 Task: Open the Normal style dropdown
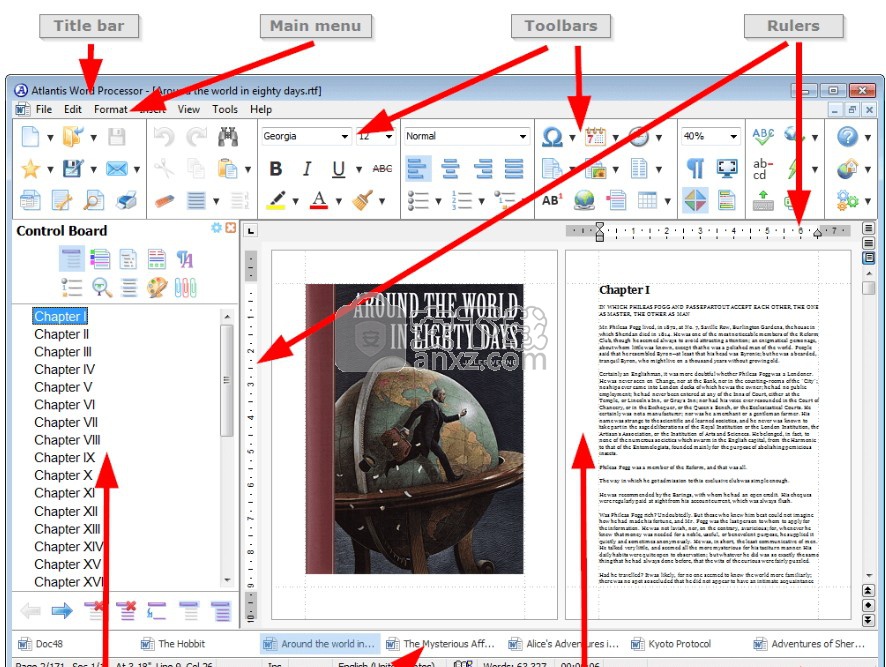pyautogui.click(x=523, y=136)
